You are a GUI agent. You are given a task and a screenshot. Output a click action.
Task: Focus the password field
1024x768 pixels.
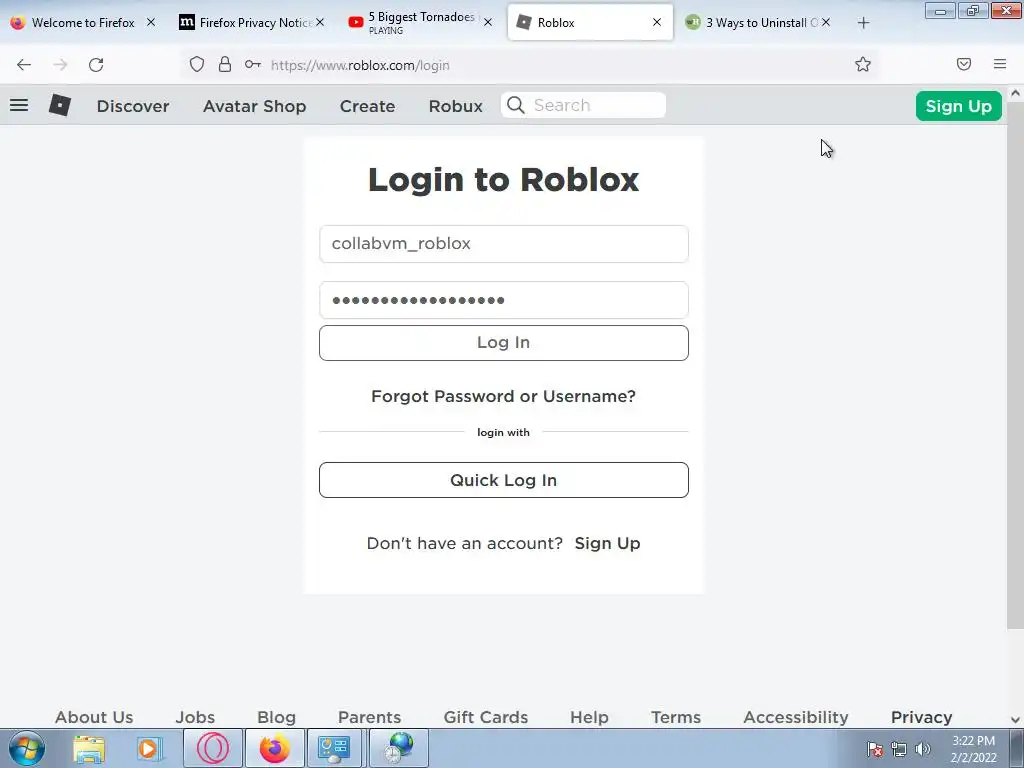(504, 300)
